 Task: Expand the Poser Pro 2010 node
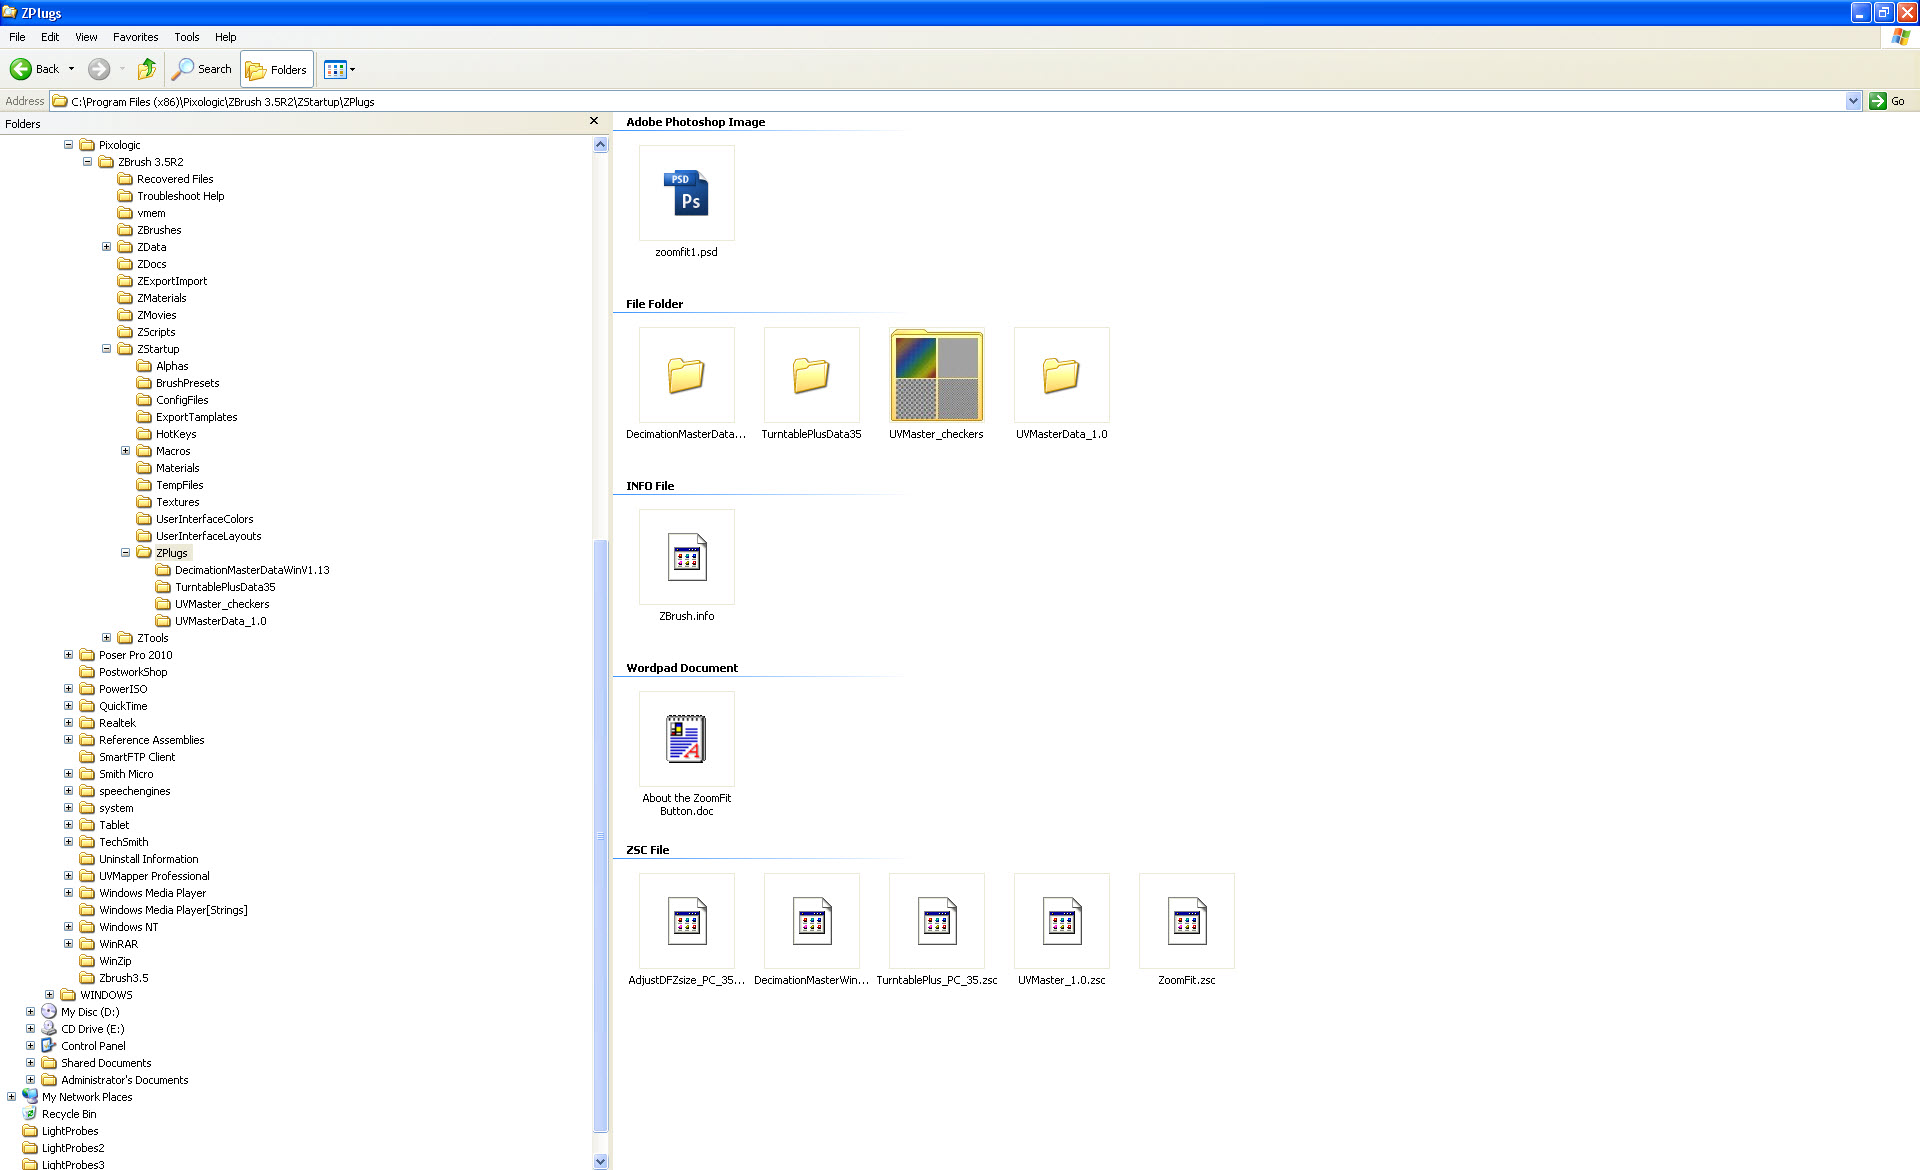tap(68, 655)
